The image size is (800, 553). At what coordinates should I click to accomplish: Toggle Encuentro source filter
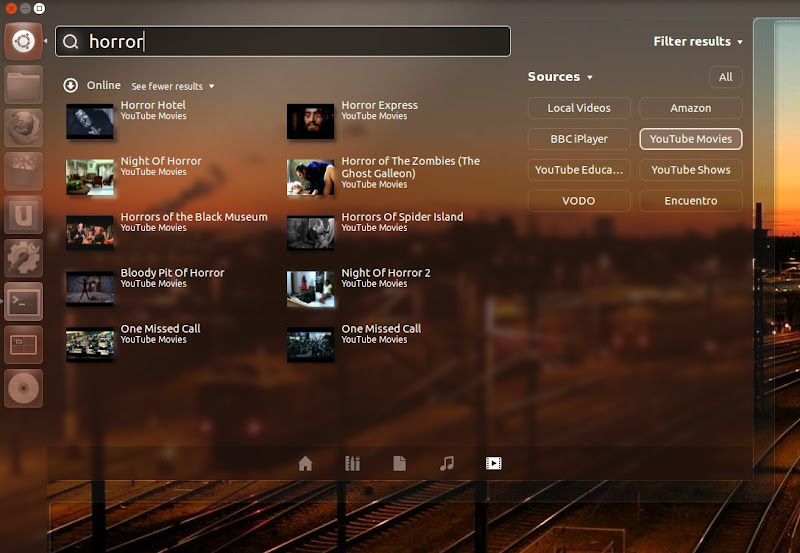[x=691, y=200]
